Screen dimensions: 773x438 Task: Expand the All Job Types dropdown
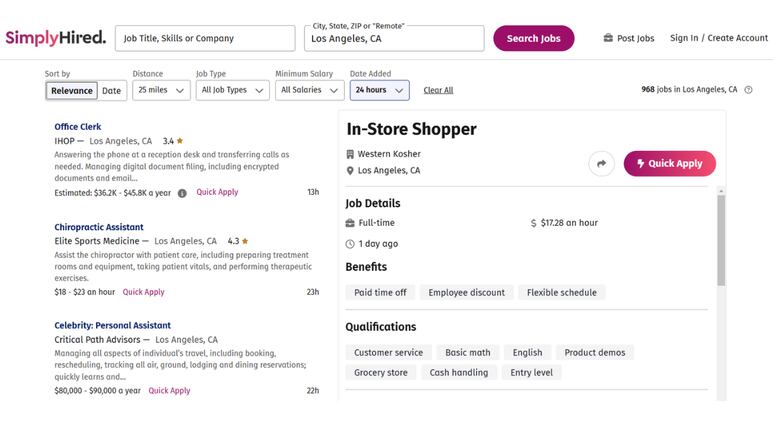(233, 90)
